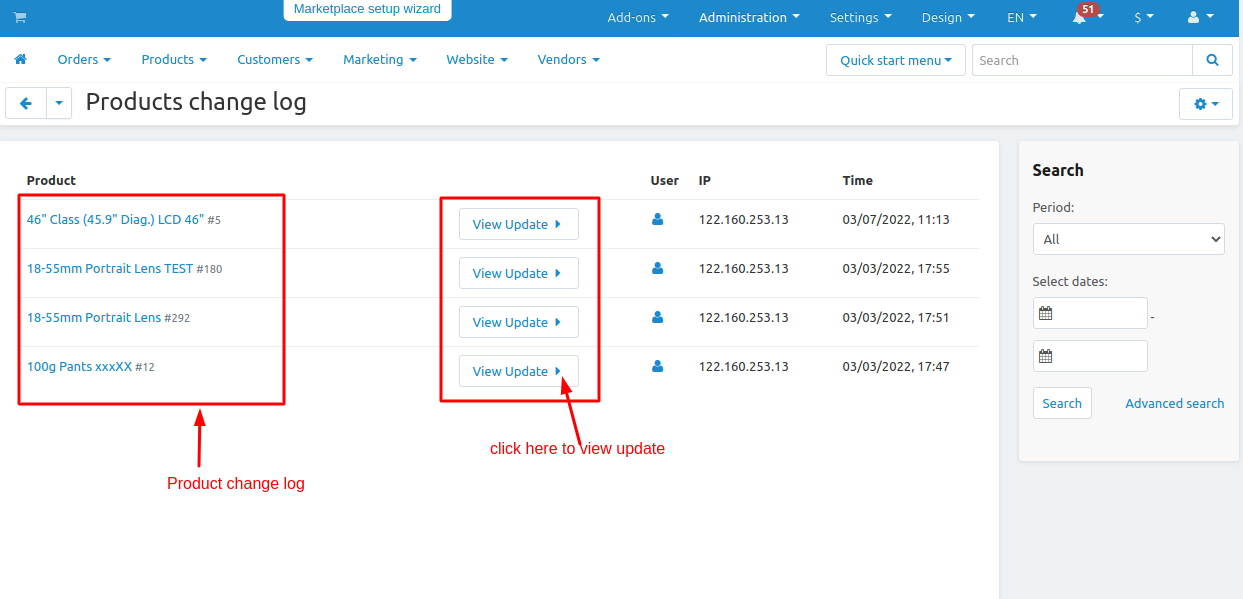Open the Advanced search link
Screen dimensions: 1243x599
pos(1174,403)
